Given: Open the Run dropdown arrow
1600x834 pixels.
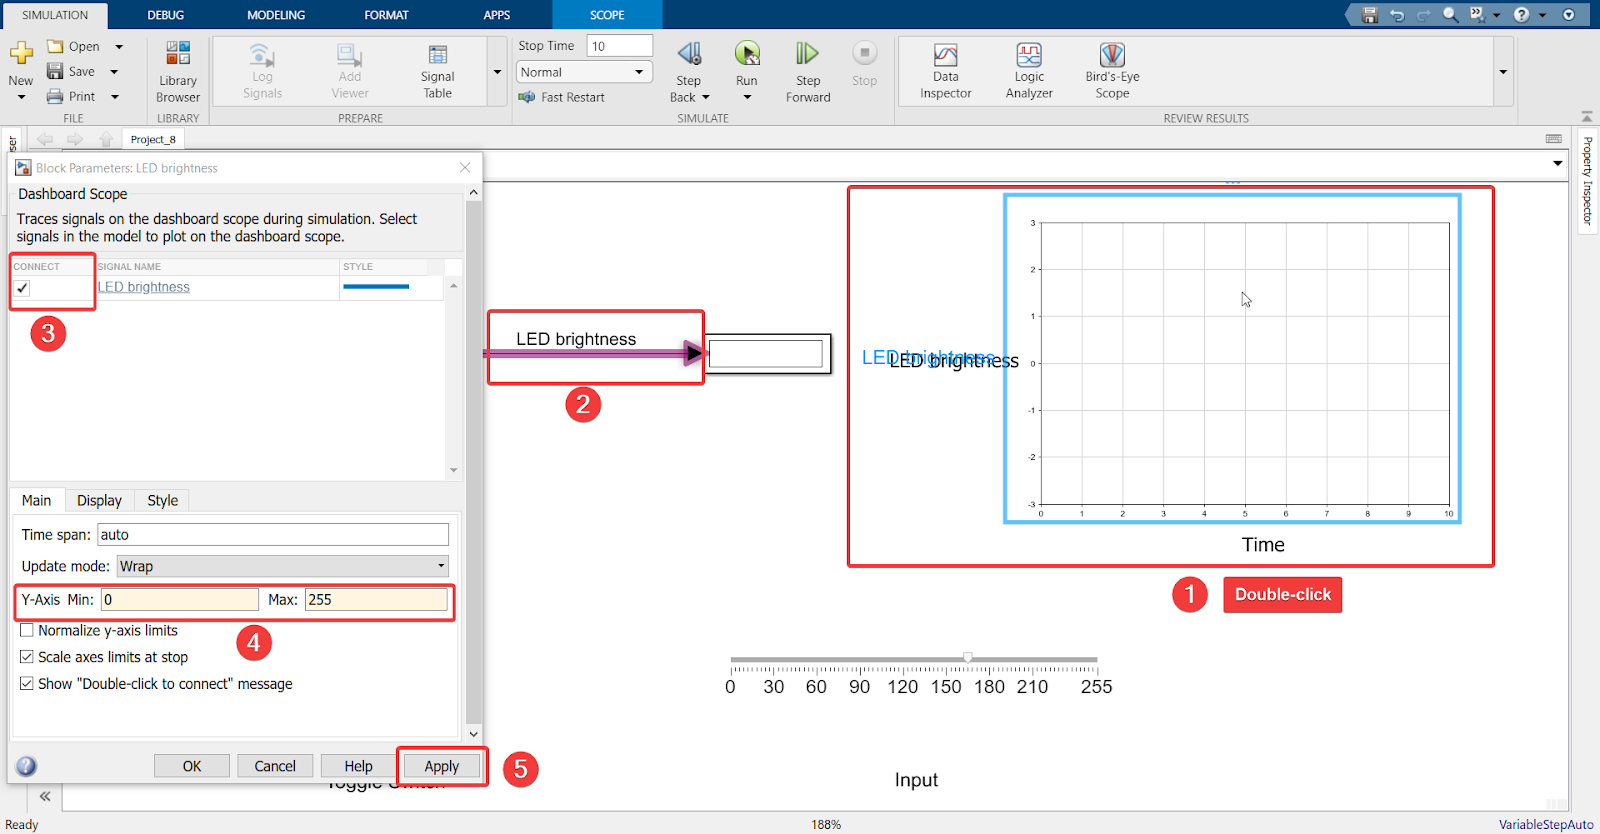Looking at the screenshot, I should (747, 97).
